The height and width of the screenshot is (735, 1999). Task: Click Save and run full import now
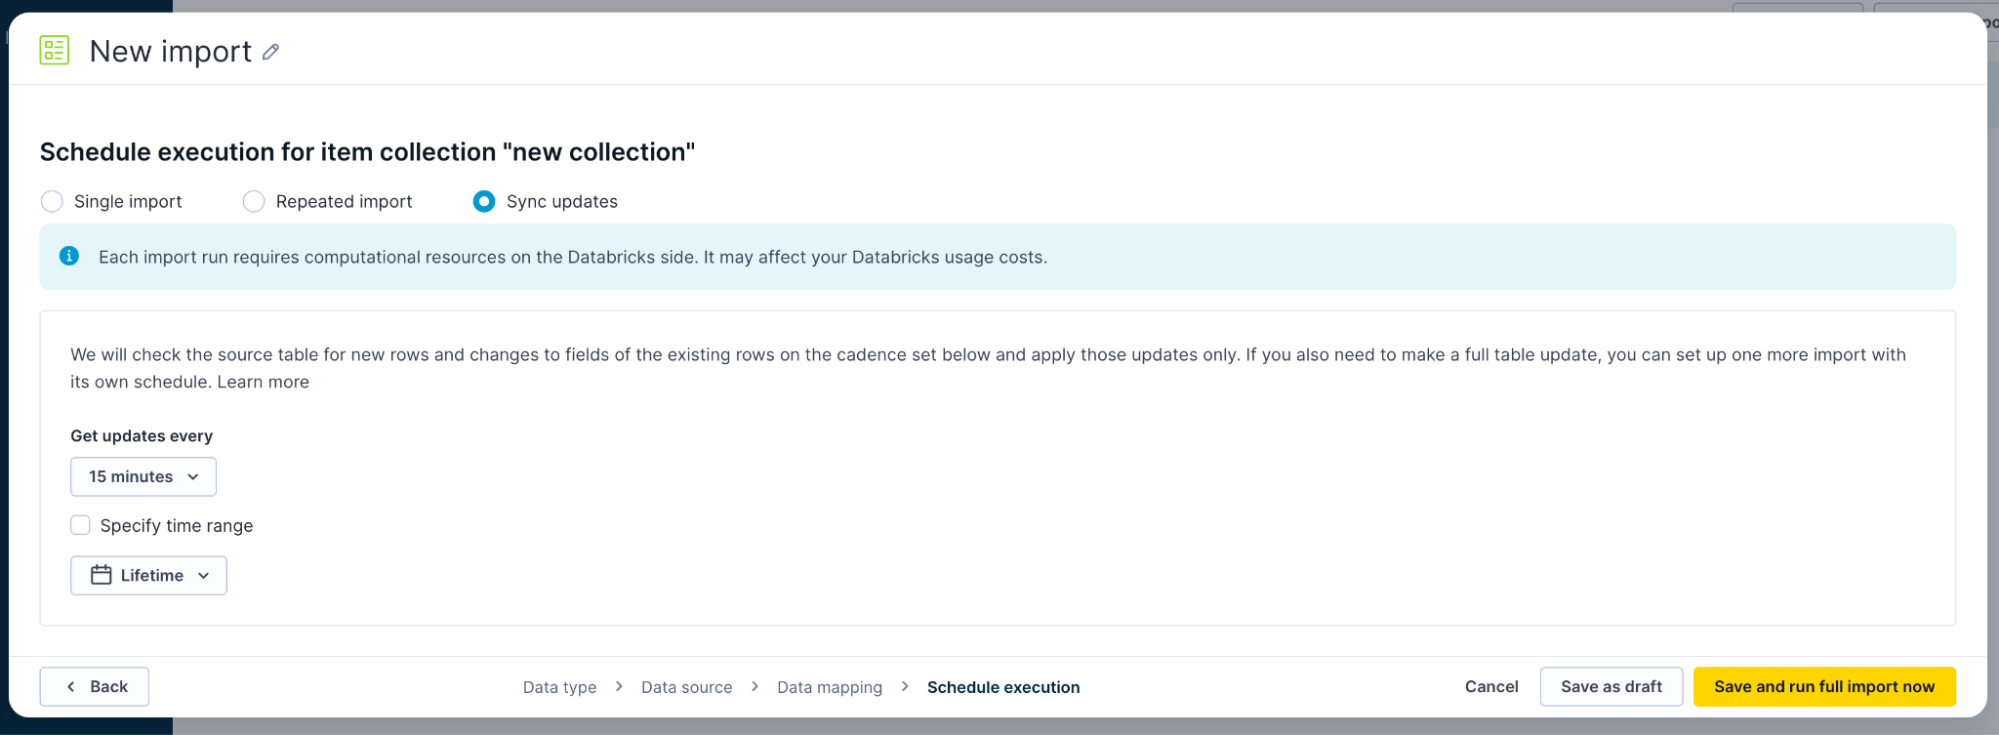click(x=1825, y=686)
